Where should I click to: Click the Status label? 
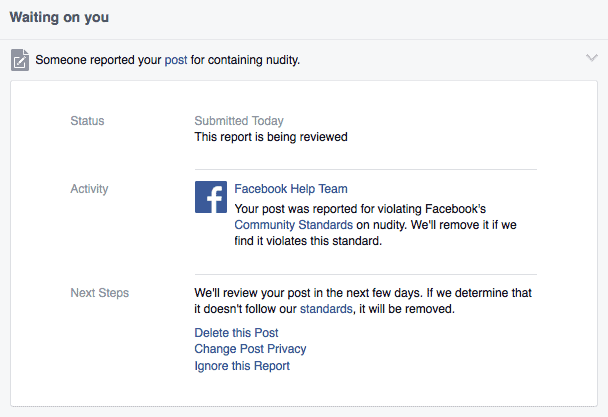click(87, 121)
